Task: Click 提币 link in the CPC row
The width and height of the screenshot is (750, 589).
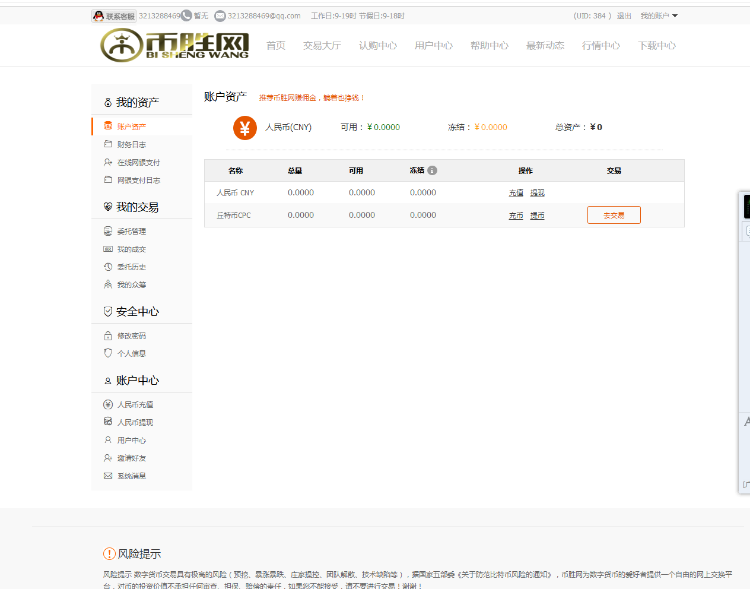Action: tap(537, 215)
